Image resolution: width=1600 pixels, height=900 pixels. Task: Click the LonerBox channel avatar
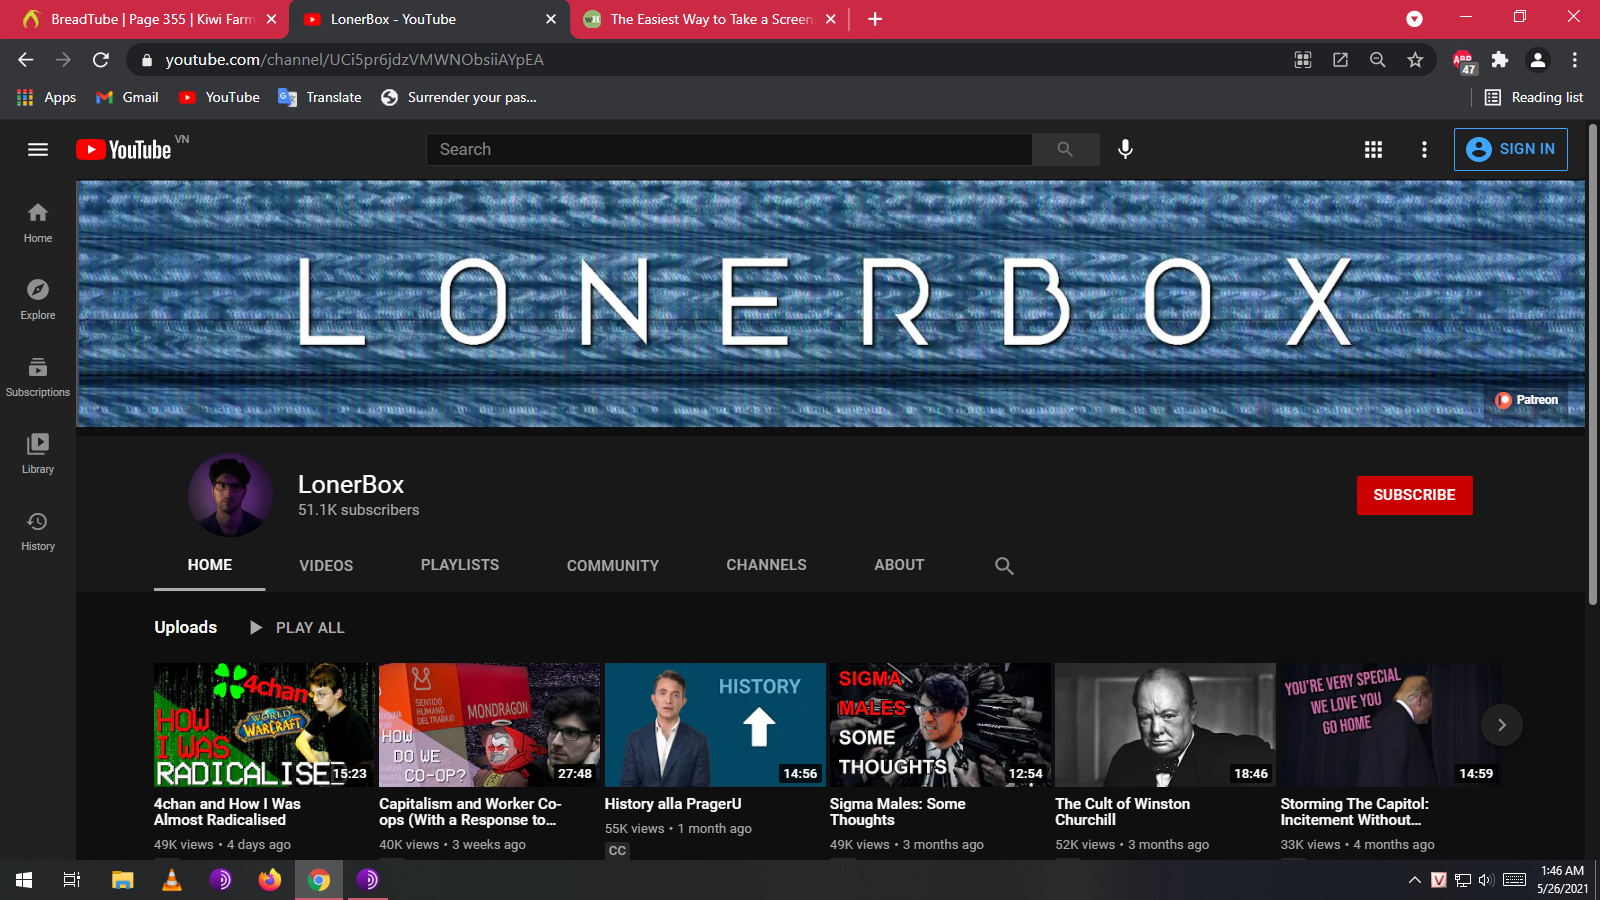click(x=230, y=495)
